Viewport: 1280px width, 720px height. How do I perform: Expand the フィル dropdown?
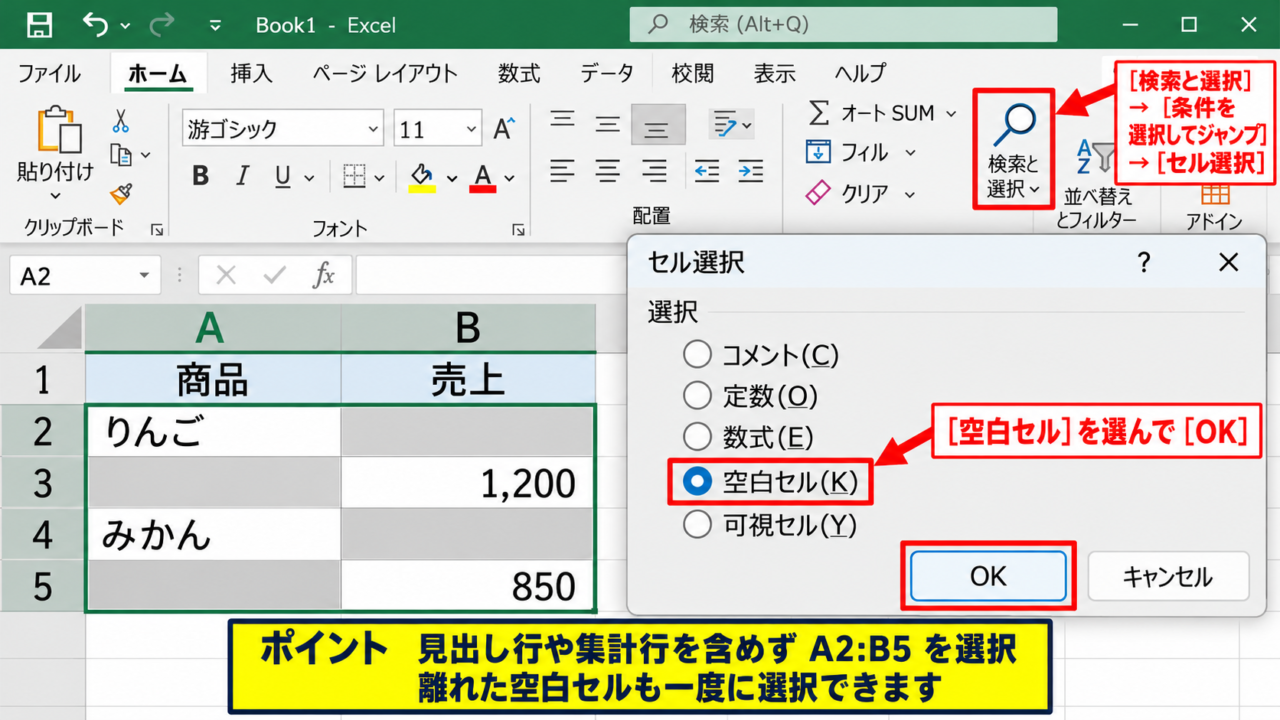coord(910,153)
